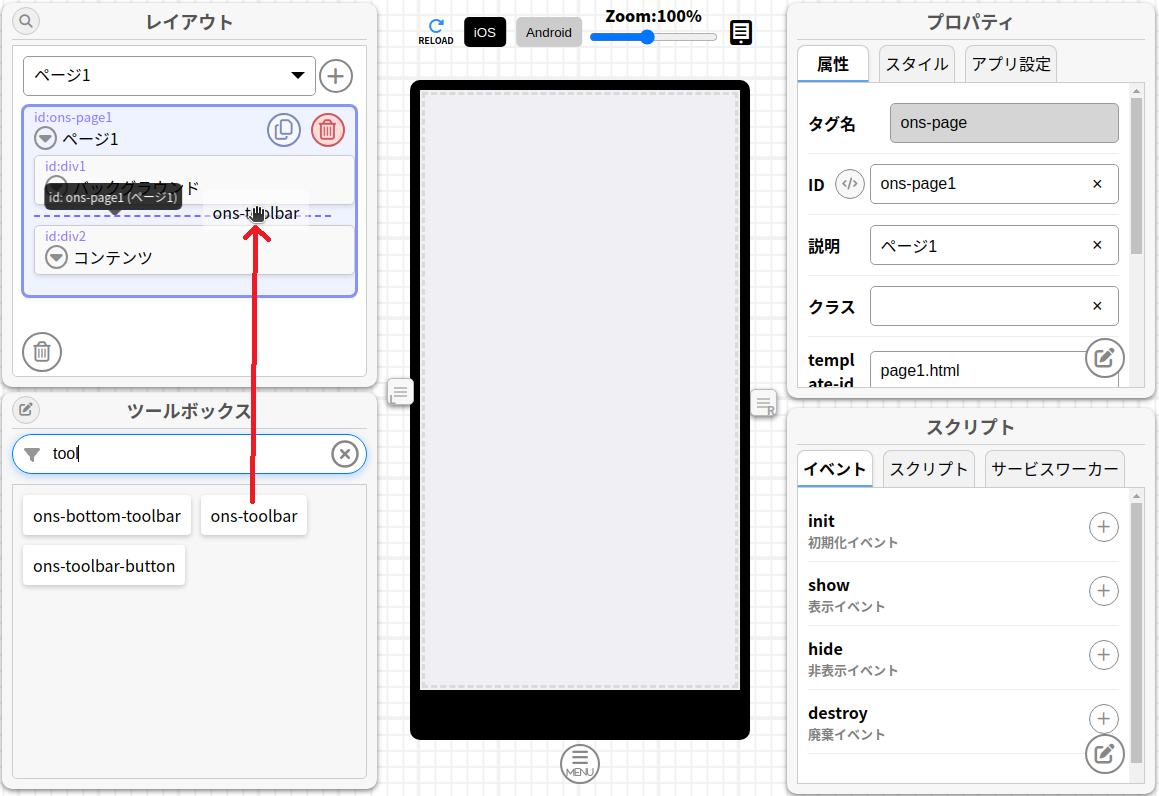Clear the toolbox filter text

click(344, 454)
